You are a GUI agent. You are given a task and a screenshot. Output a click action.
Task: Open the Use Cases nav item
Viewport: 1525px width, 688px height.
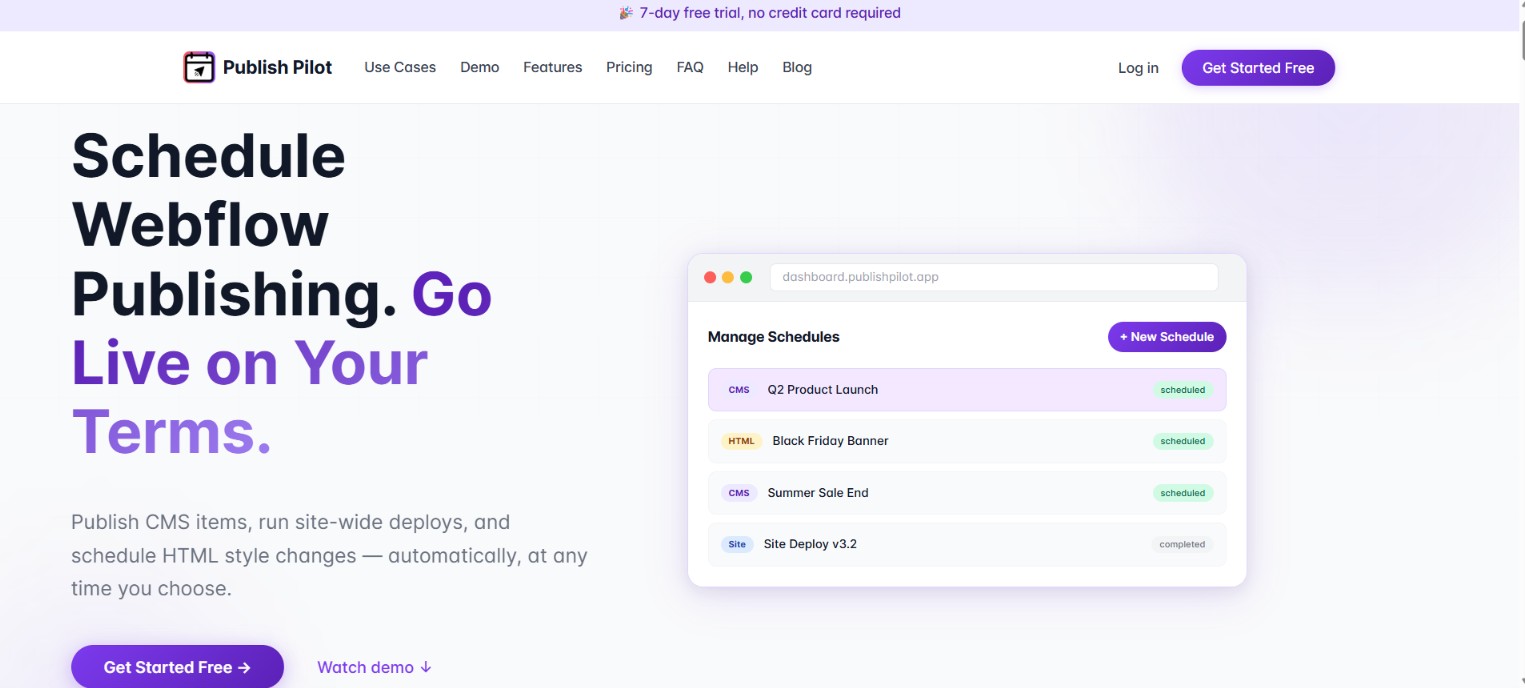(400, 67)
